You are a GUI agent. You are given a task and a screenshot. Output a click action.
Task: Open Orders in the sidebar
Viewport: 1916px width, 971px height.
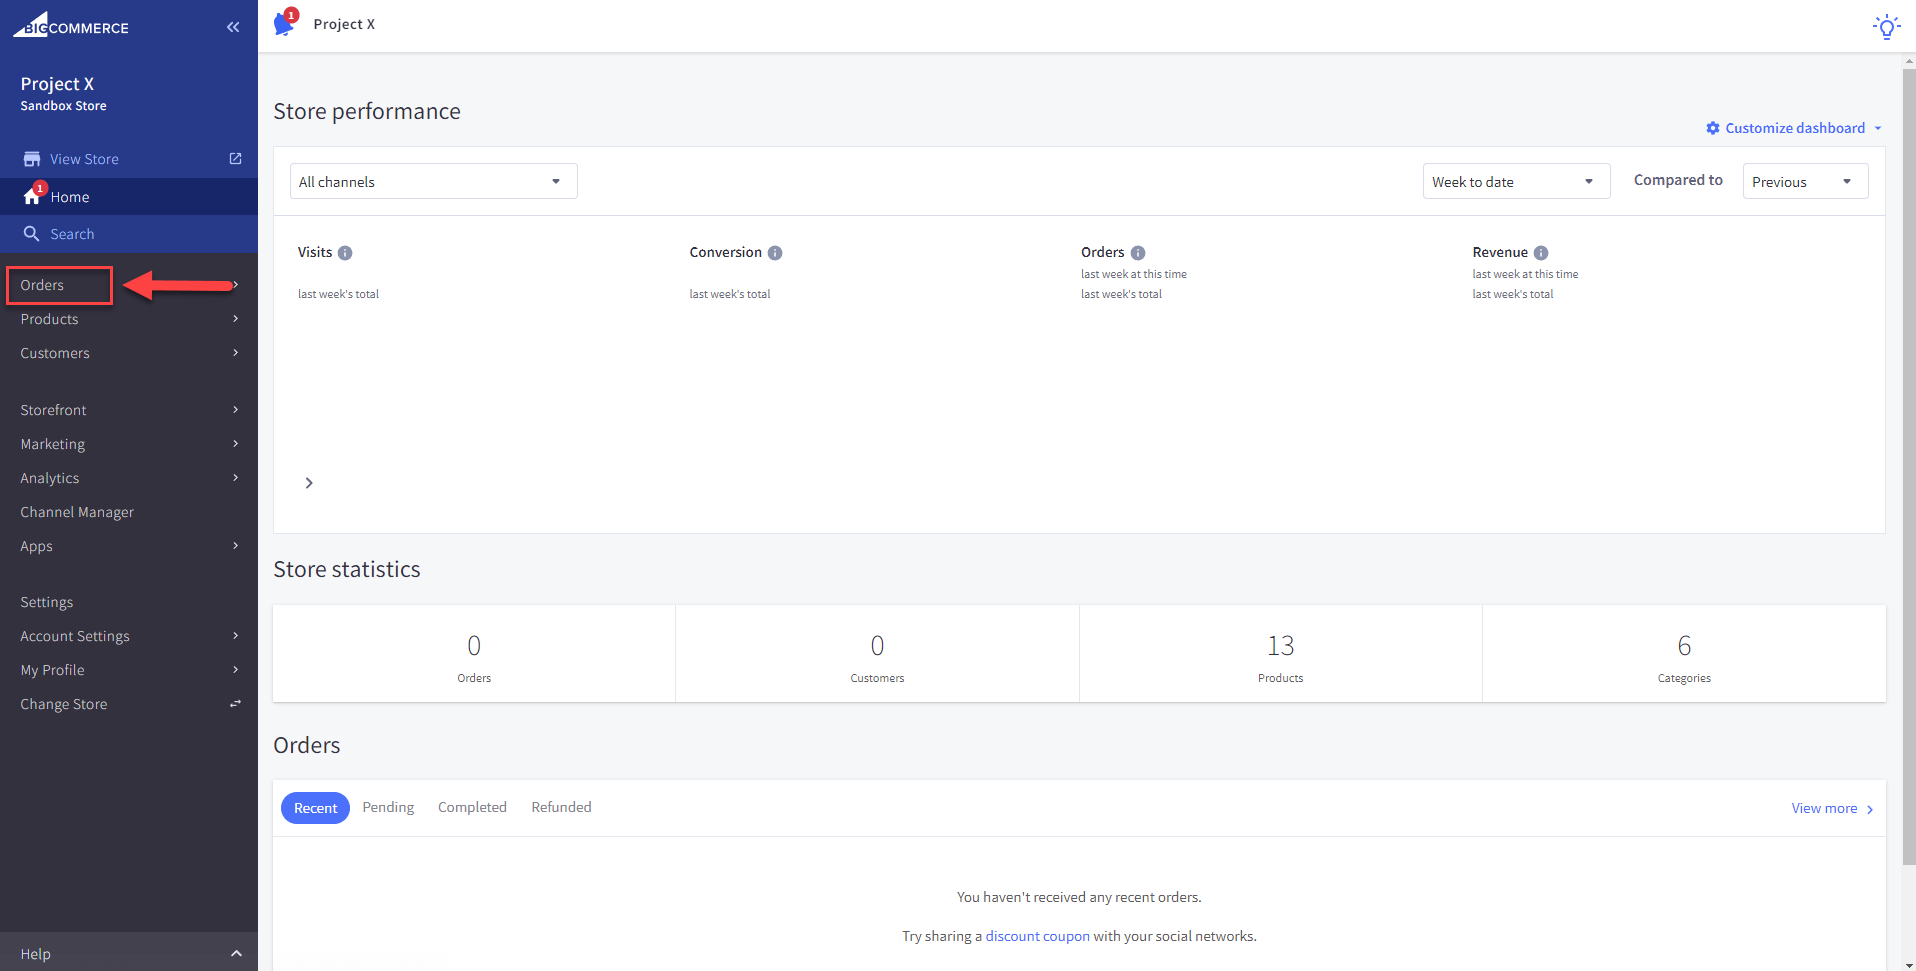(42, 285)
